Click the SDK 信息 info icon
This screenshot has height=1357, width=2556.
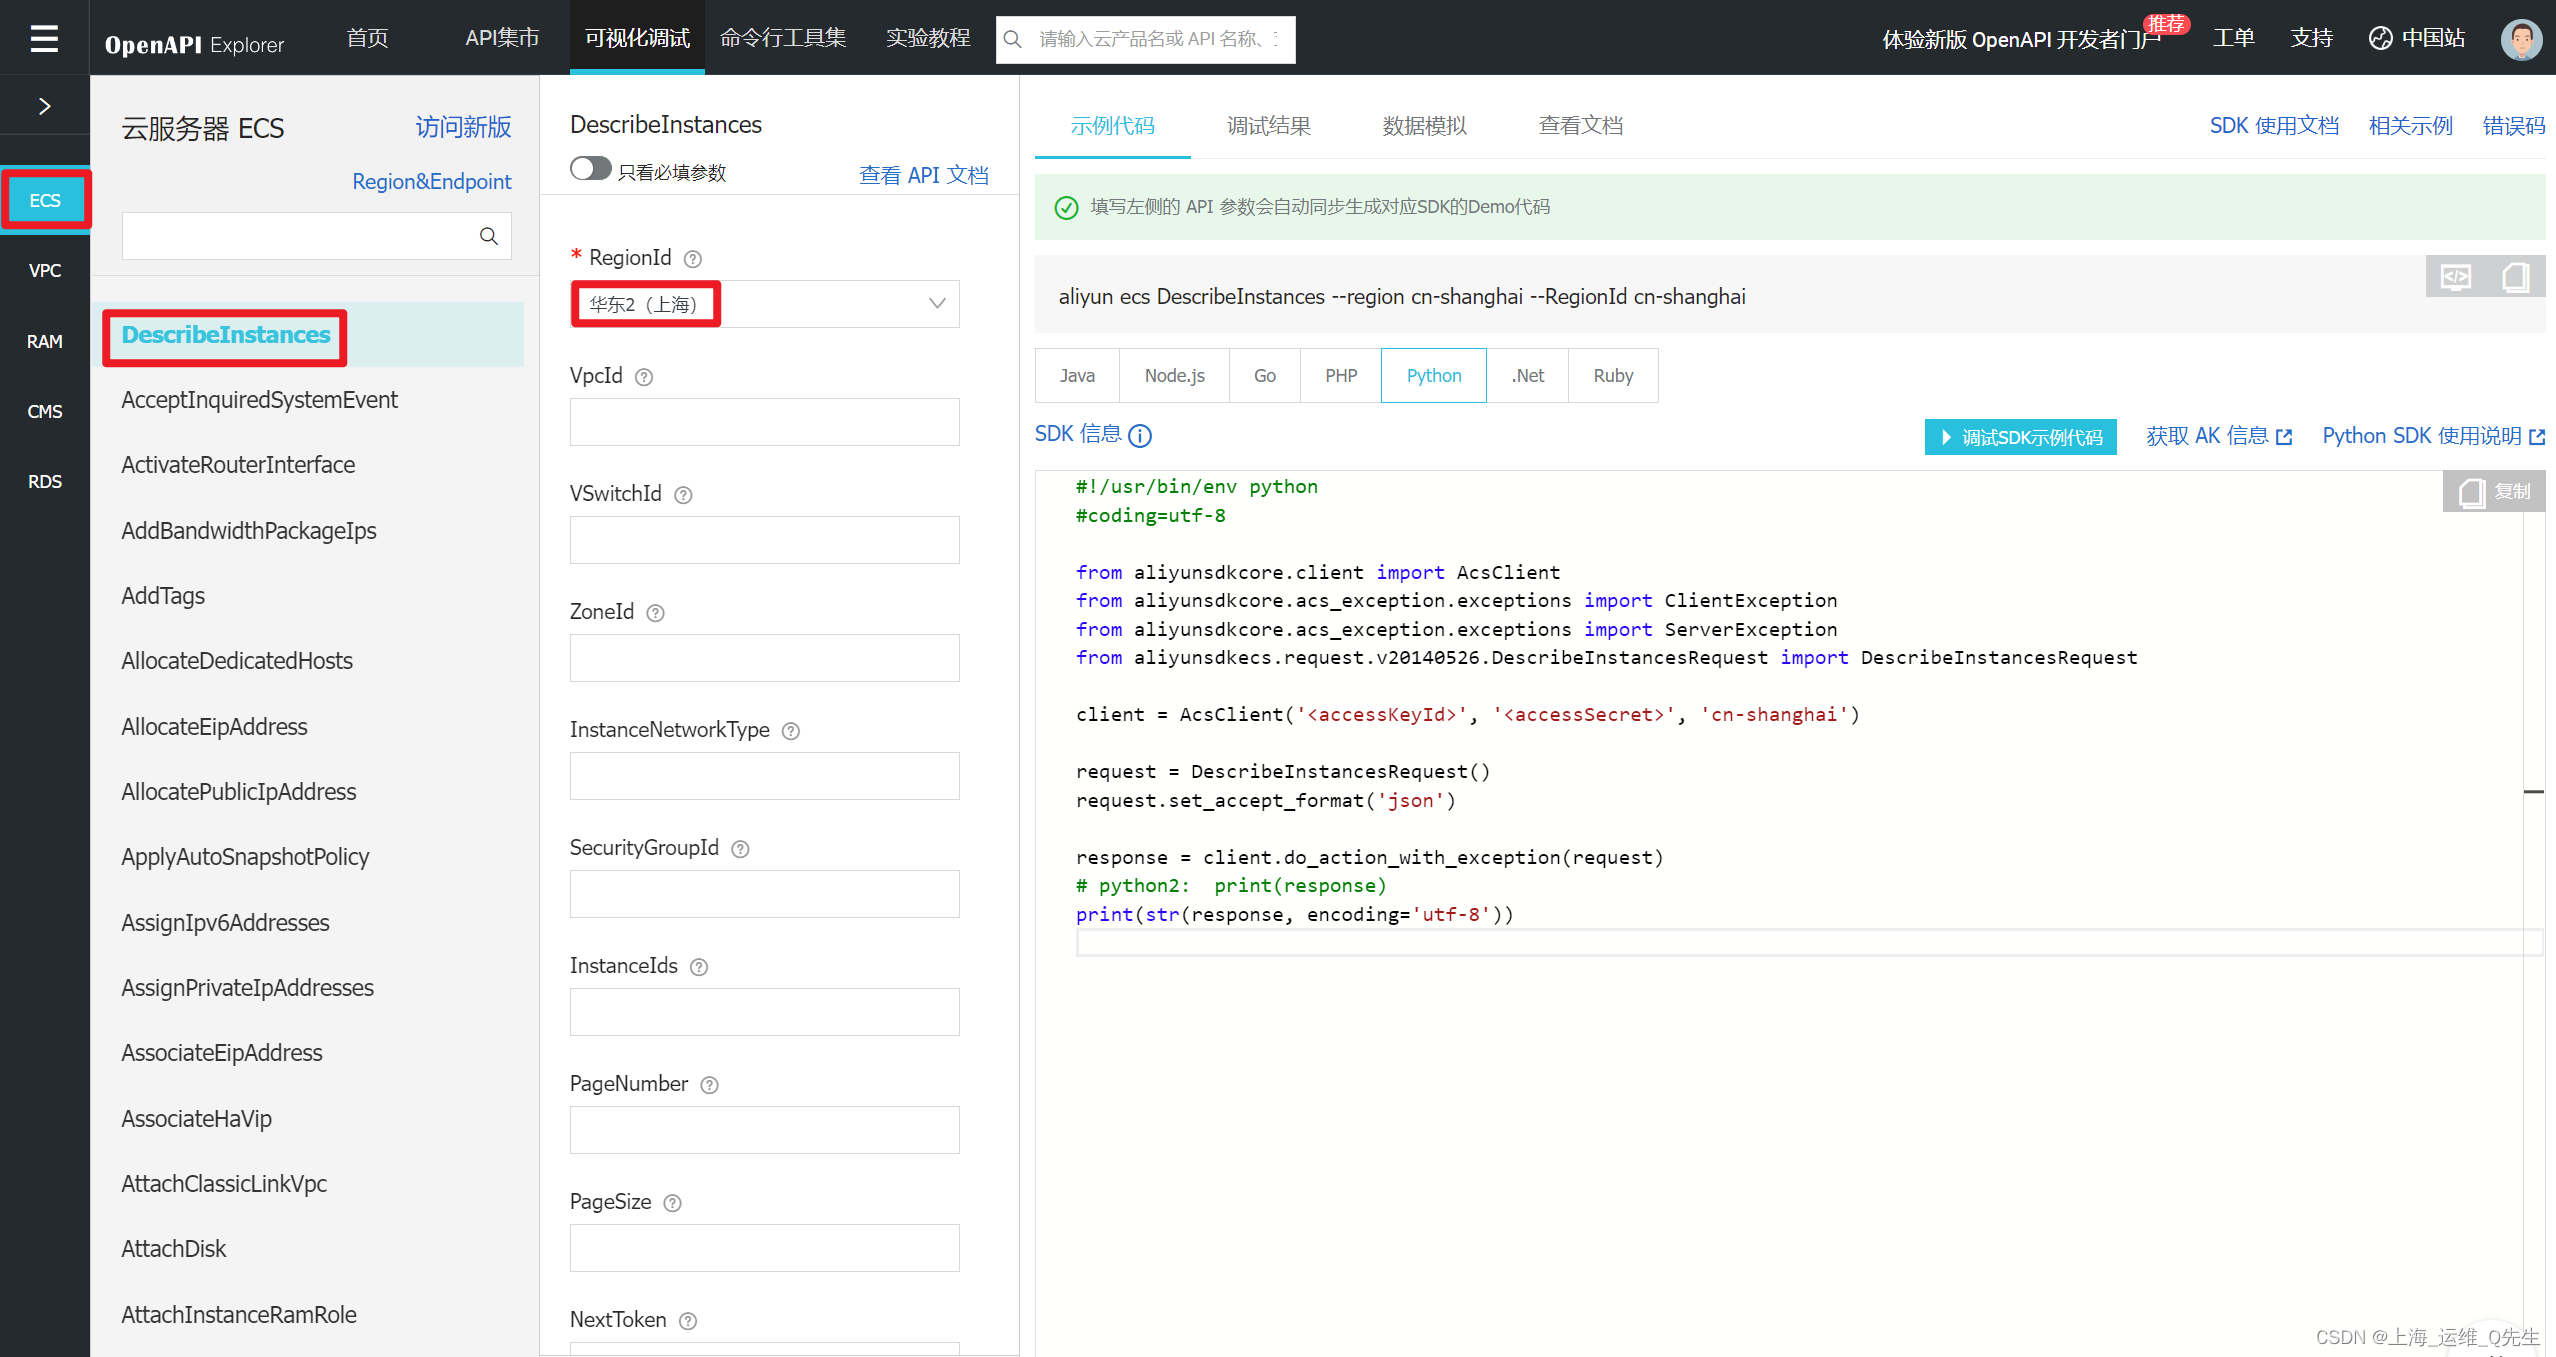coord(1140,436)
